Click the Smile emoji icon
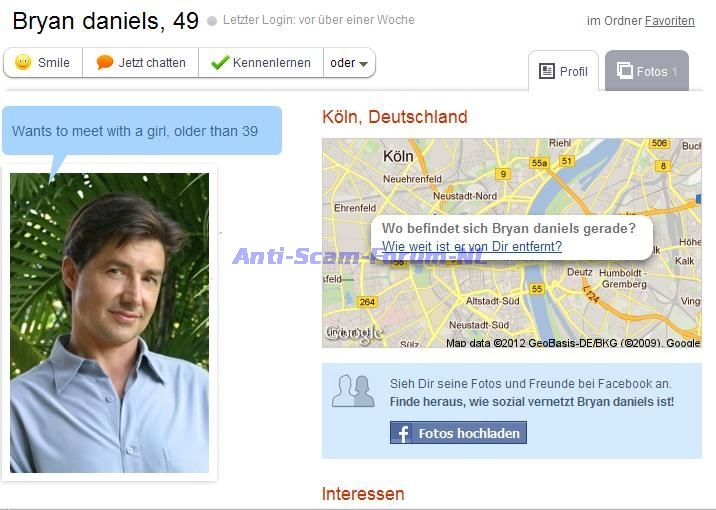Viewport: 716px width, 510px height. [x=23, y=62]
